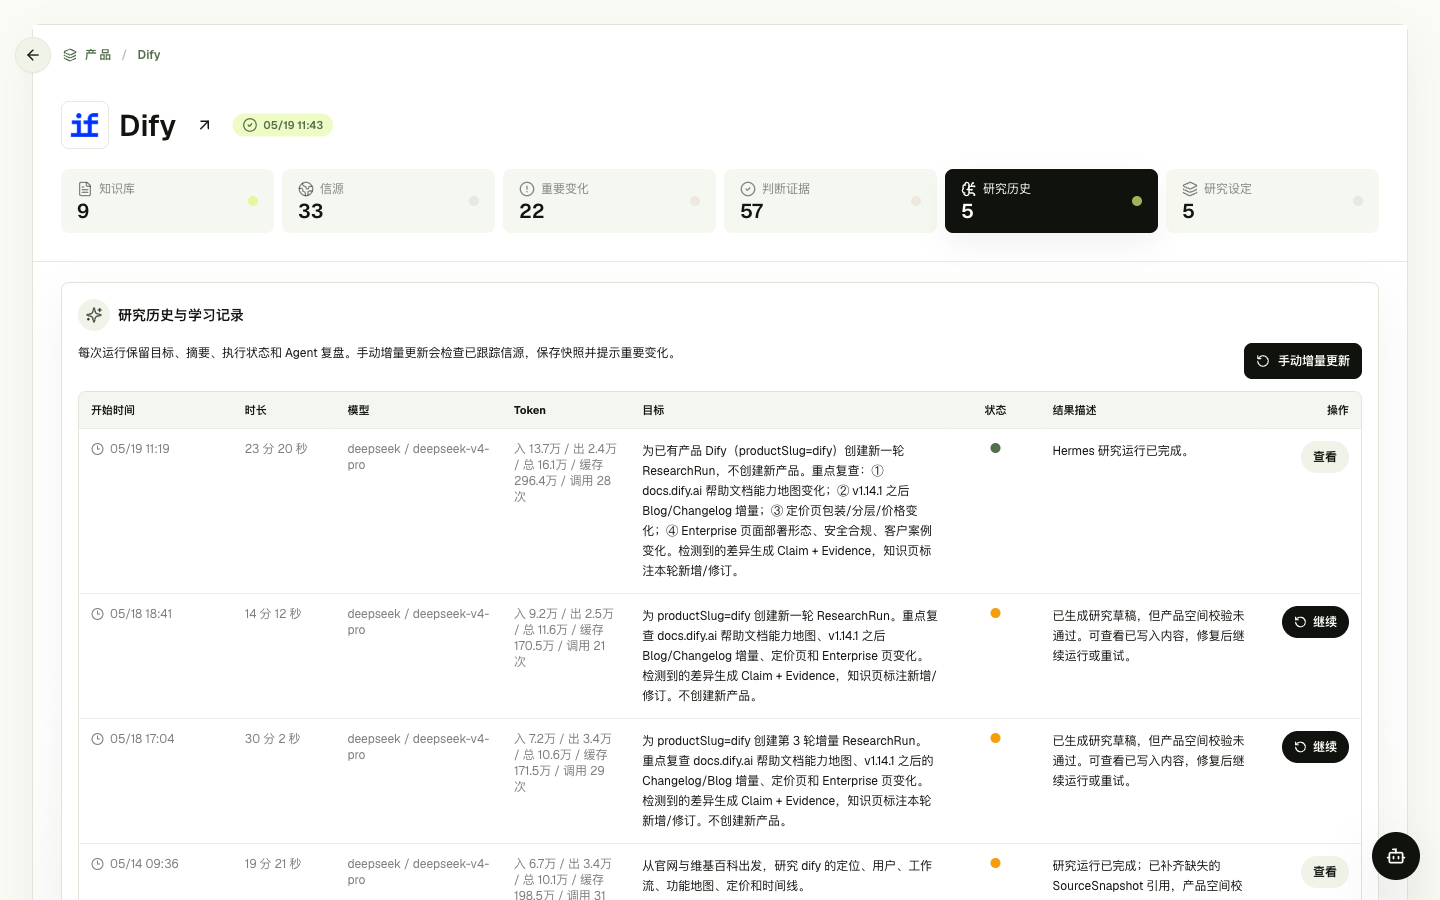
Task: Click the model cell of the 05/19 11:19 run
Action: click(x=419, y=457)
